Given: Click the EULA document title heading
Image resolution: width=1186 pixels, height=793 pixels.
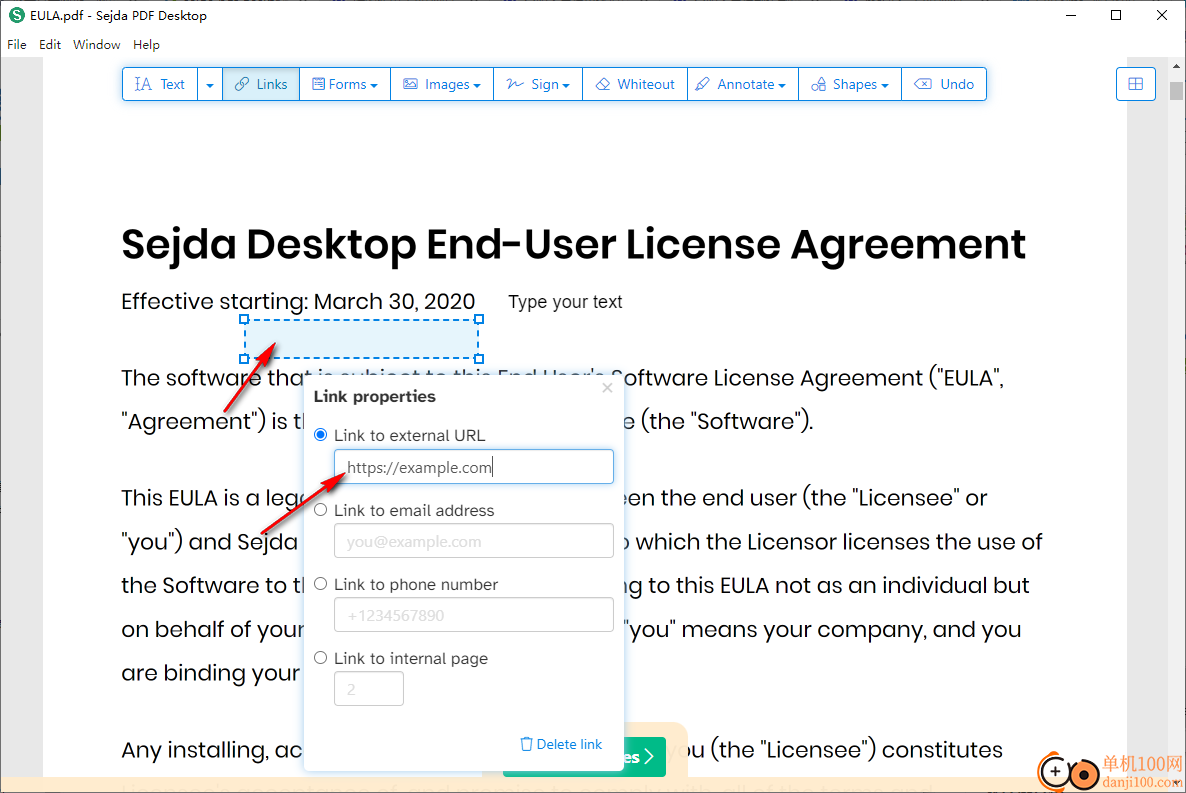Looking at the screenshot, I should (573, 245).
